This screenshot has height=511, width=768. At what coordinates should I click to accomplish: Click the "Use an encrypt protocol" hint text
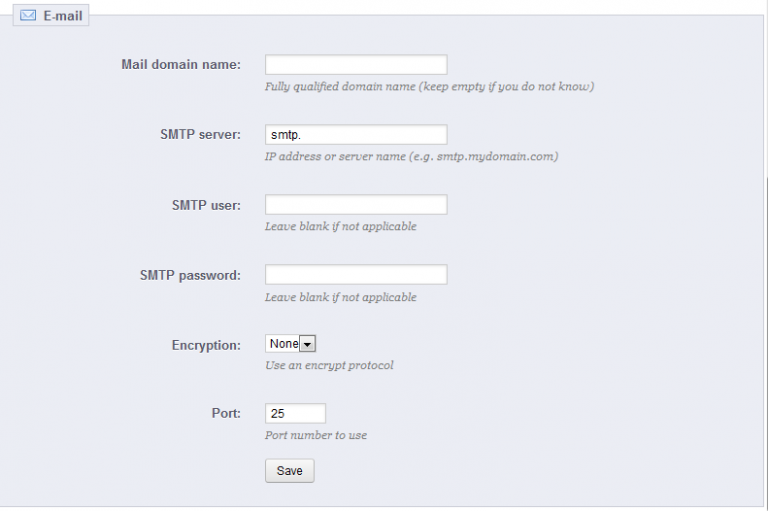pos(329,366)
